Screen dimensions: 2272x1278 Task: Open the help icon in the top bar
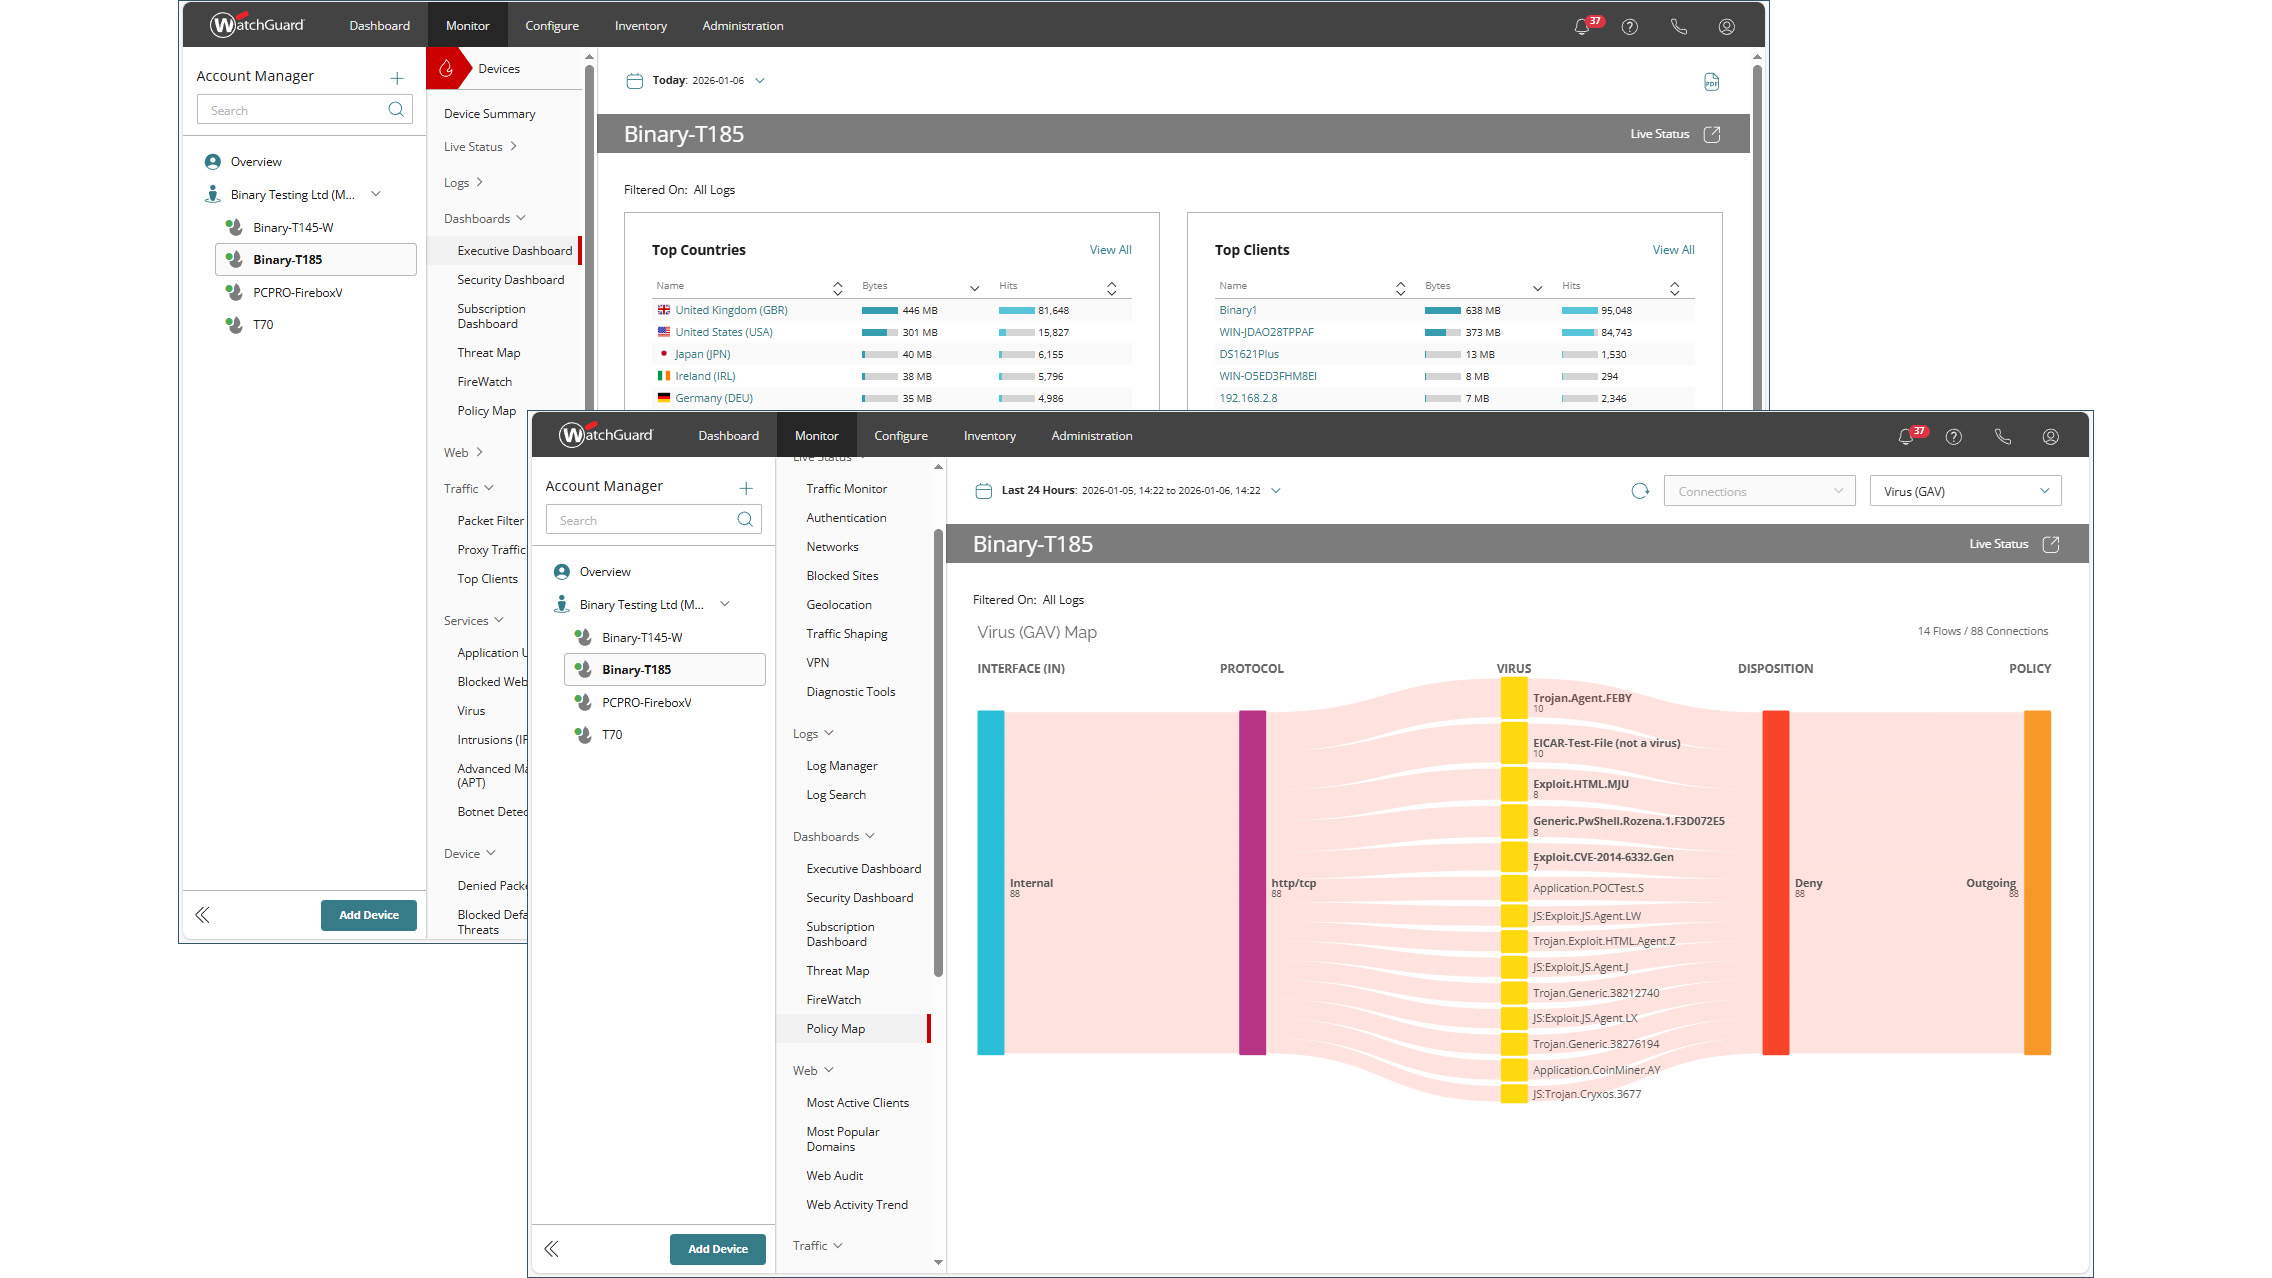tap(1953, 436)
